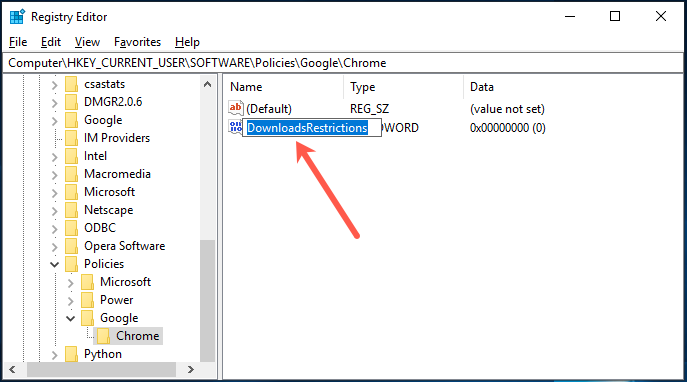Expand the top-level Microsoft key
Viewport: 687px width, 382px height.
54,192
